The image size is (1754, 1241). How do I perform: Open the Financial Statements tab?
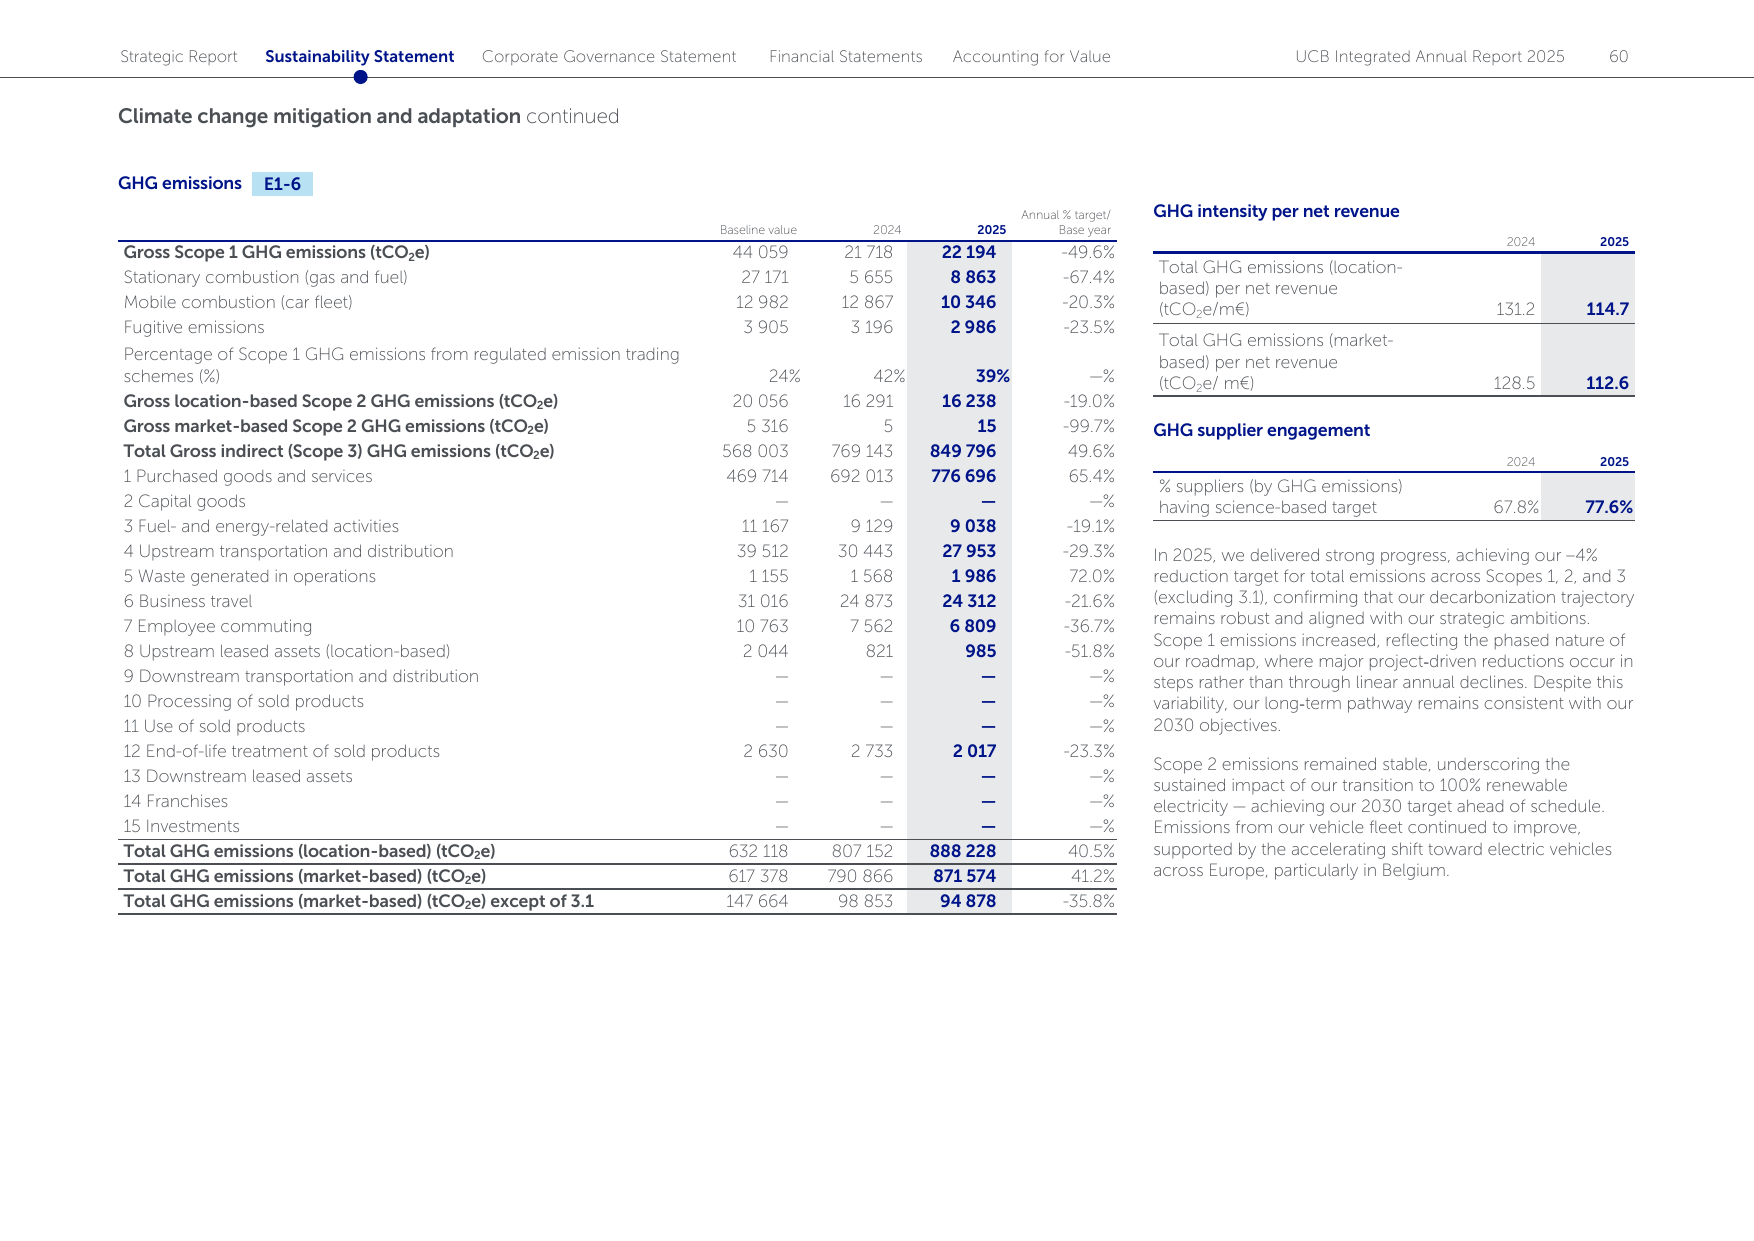[846, 57]
